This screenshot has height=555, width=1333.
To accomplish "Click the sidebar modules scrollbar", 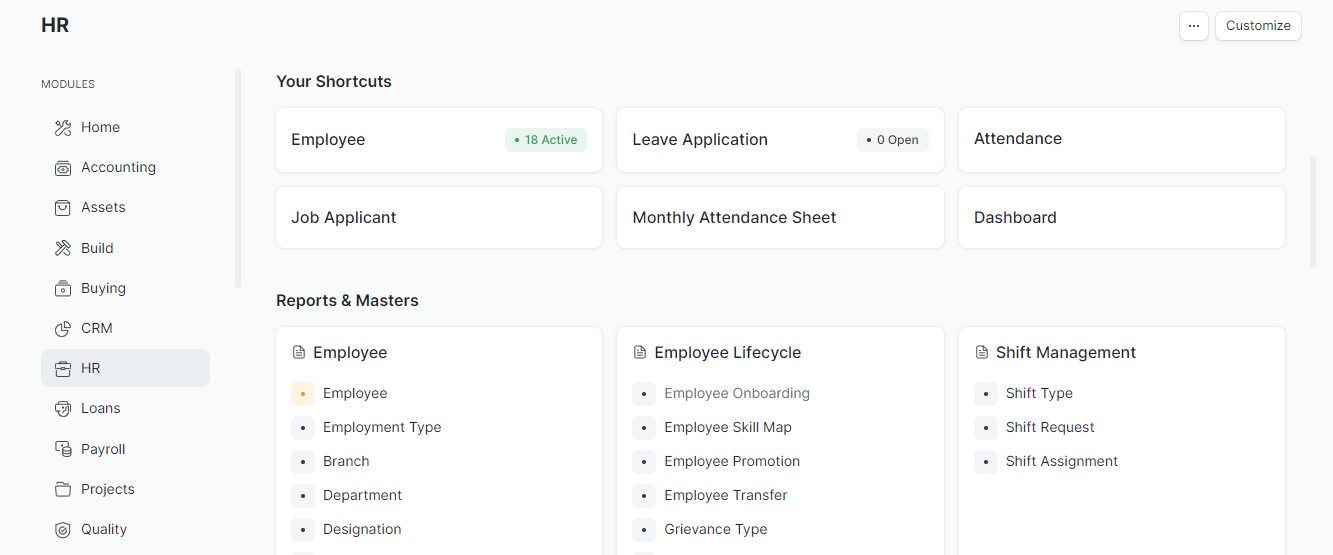I will (238, 178).
